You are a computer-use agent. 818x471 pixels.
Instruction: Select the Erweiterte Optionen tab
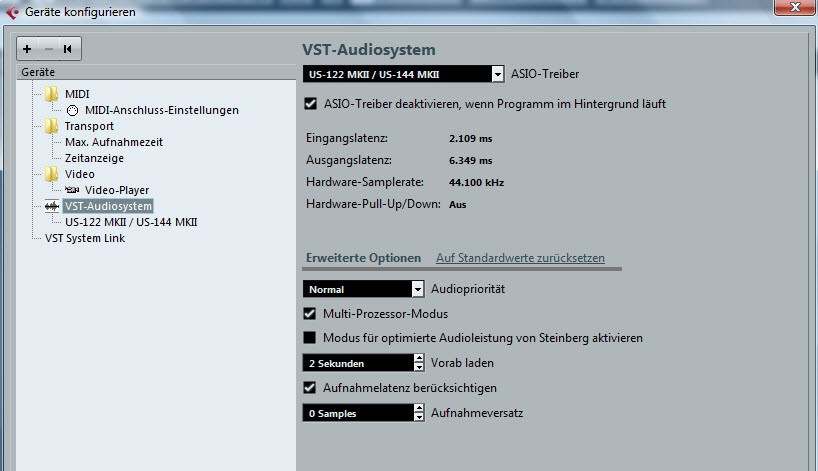tap(364, 258)
